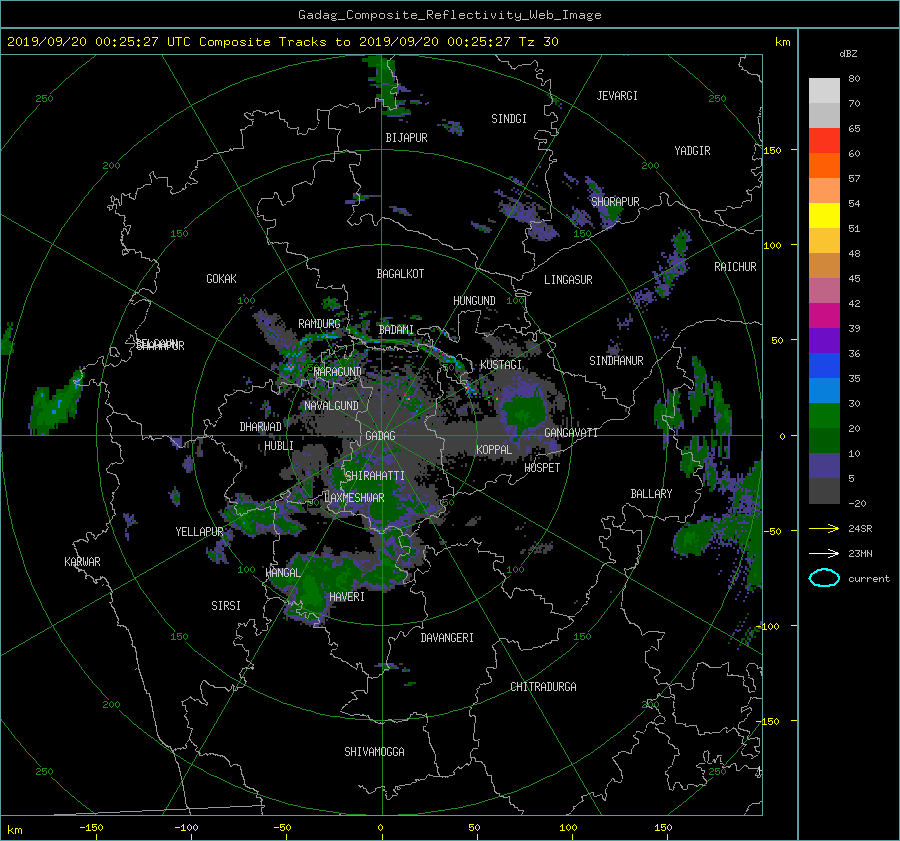This screenshot has width=900, height=841.
Task: Click the BADAMI city label
Action: (x=396, y=330)
